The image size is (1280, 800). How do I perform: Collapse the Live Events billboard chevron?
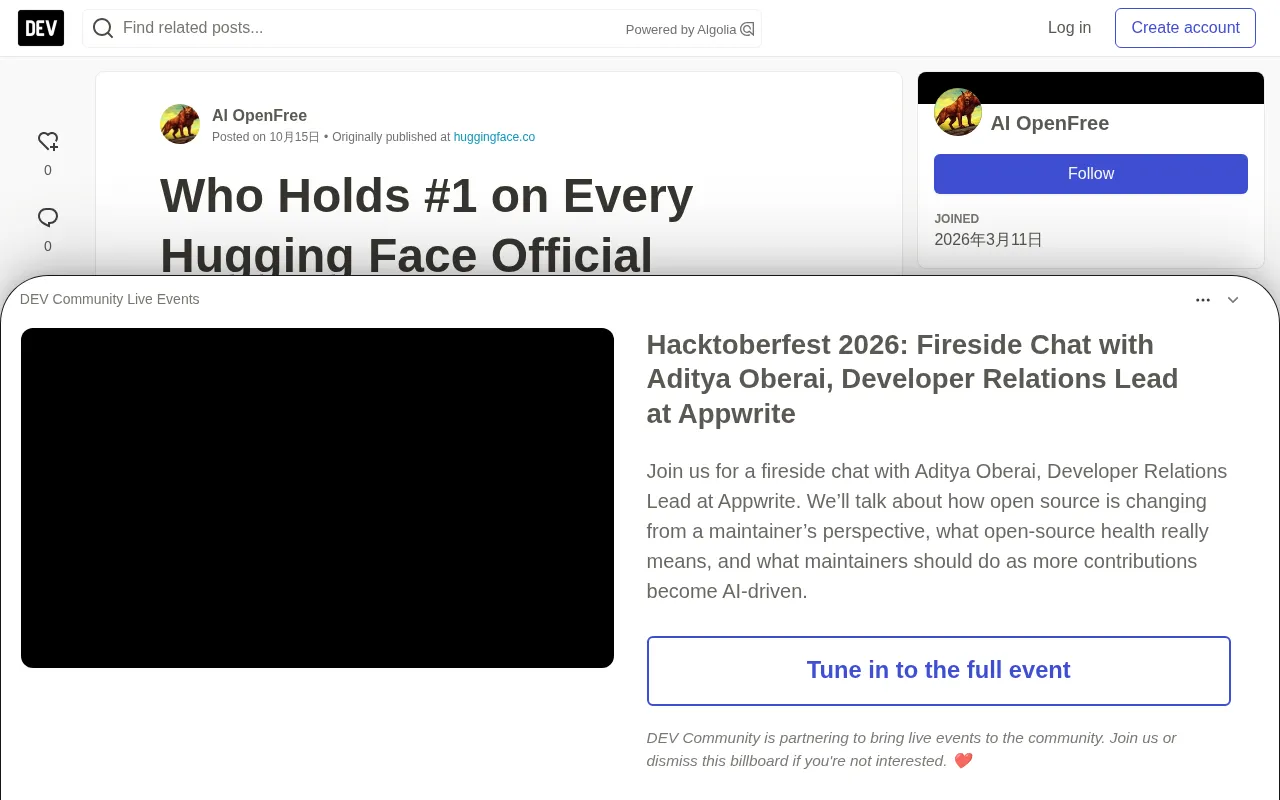coord(1233,300)
